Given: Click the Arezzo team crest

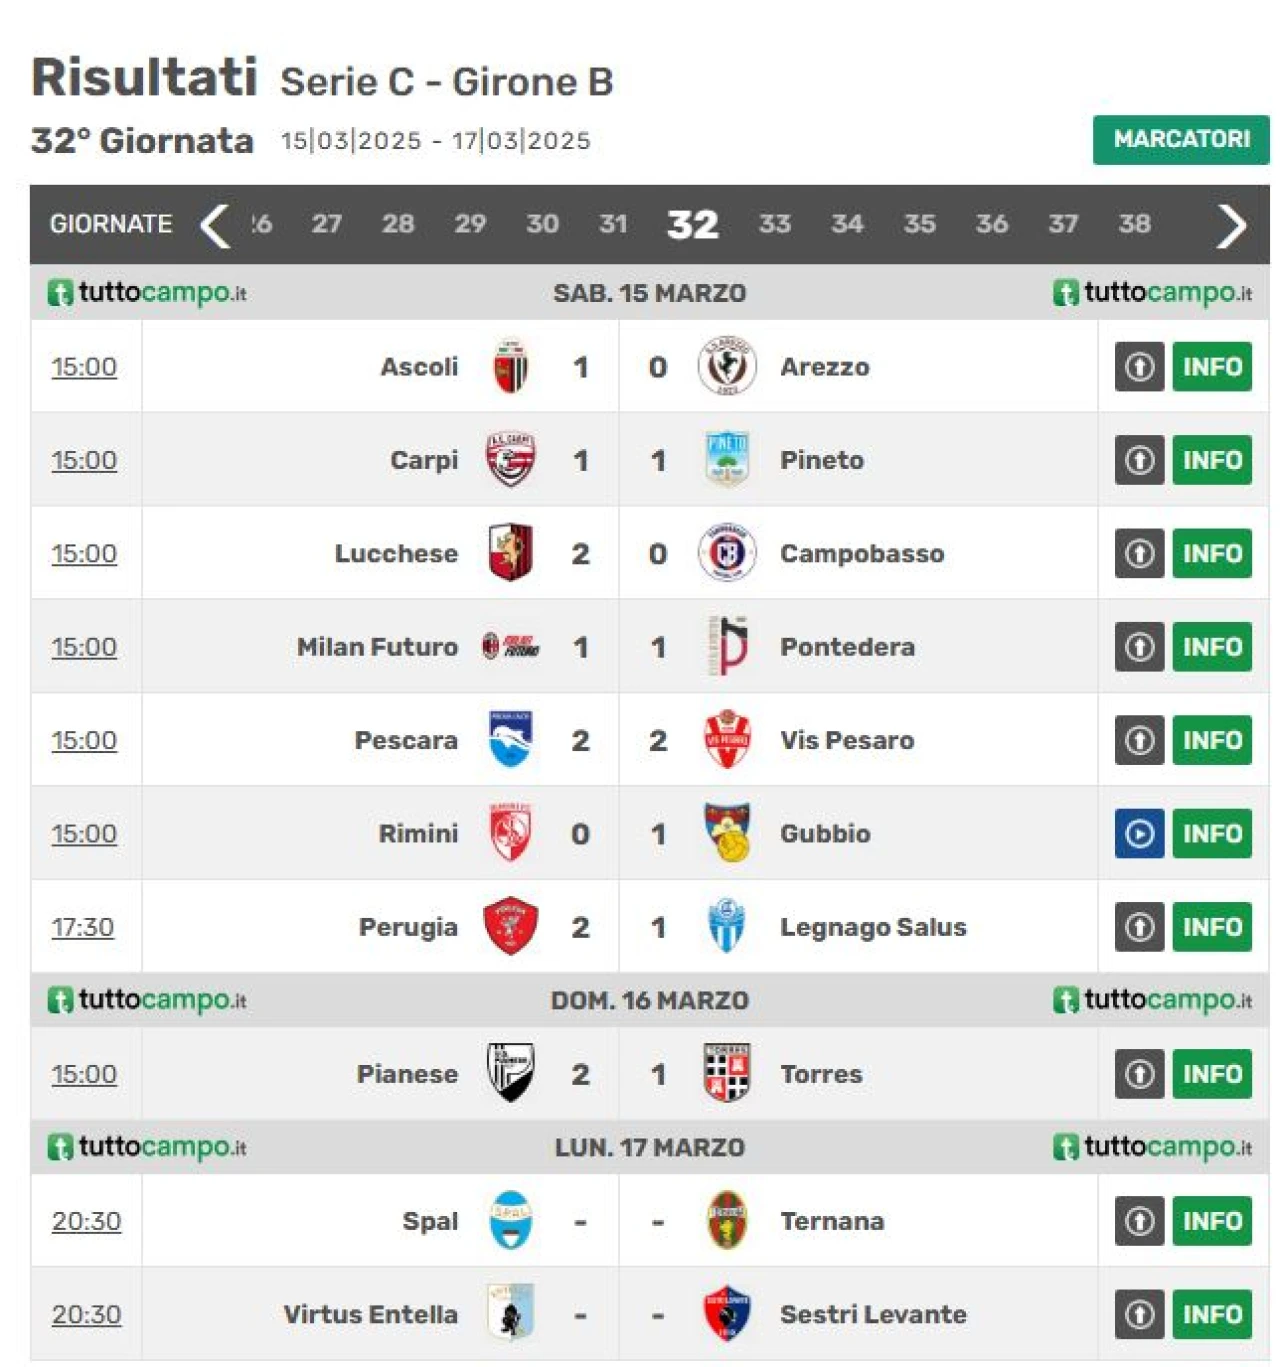Looking at the screenshot, I should point(727,366).
